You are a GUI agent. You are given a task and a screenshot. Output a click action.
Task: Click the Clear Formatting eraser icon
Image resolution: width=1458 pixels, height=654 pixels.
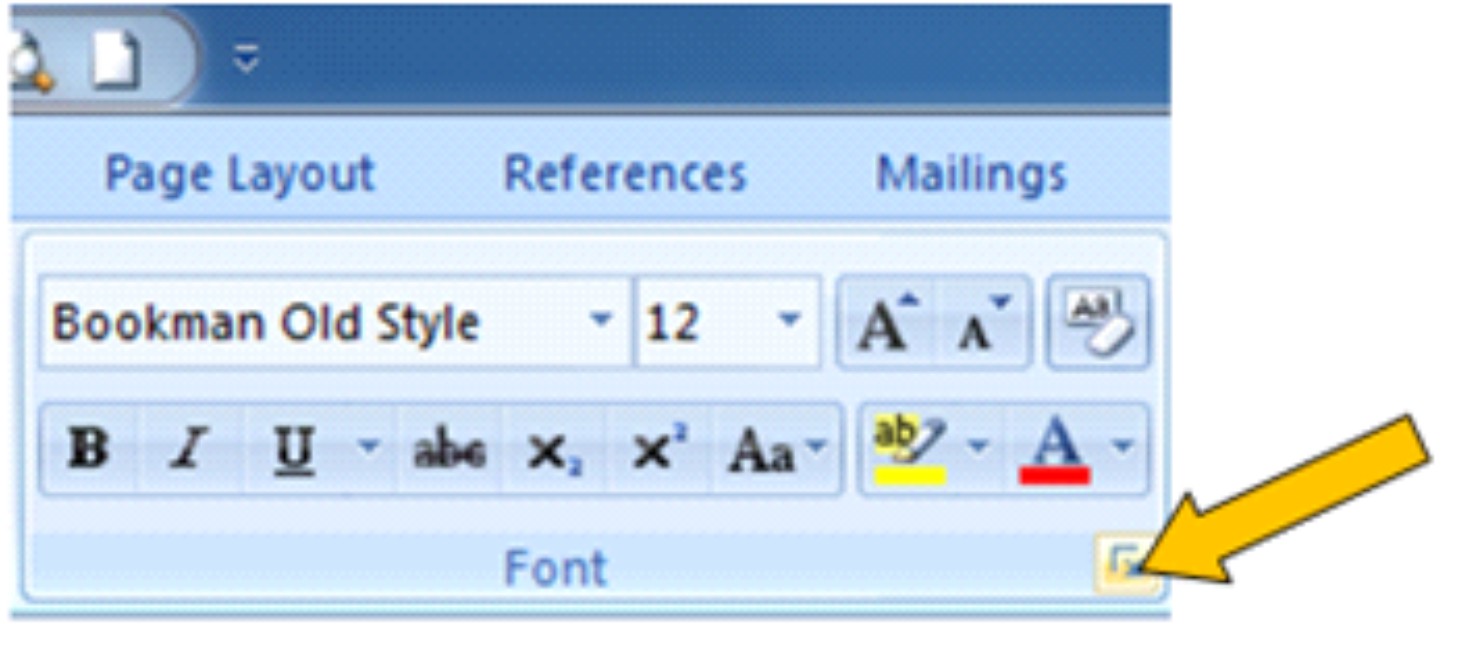coord(1097,322)
